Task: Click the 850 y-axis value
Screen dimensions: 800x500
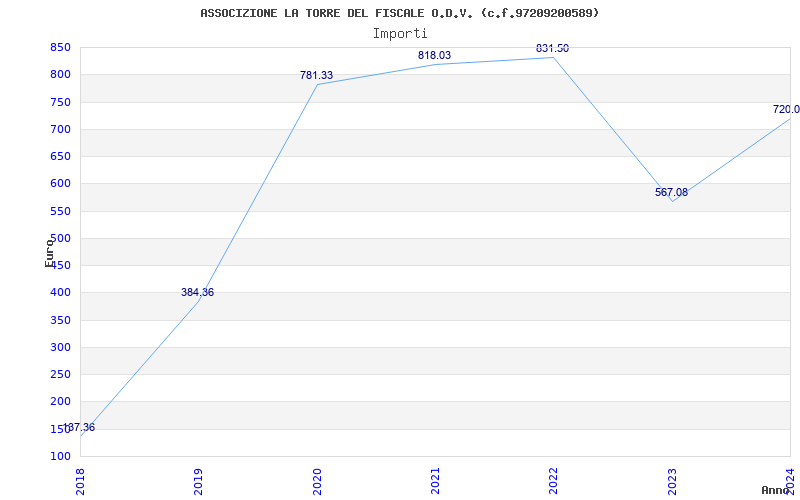Action: point(60,48)
